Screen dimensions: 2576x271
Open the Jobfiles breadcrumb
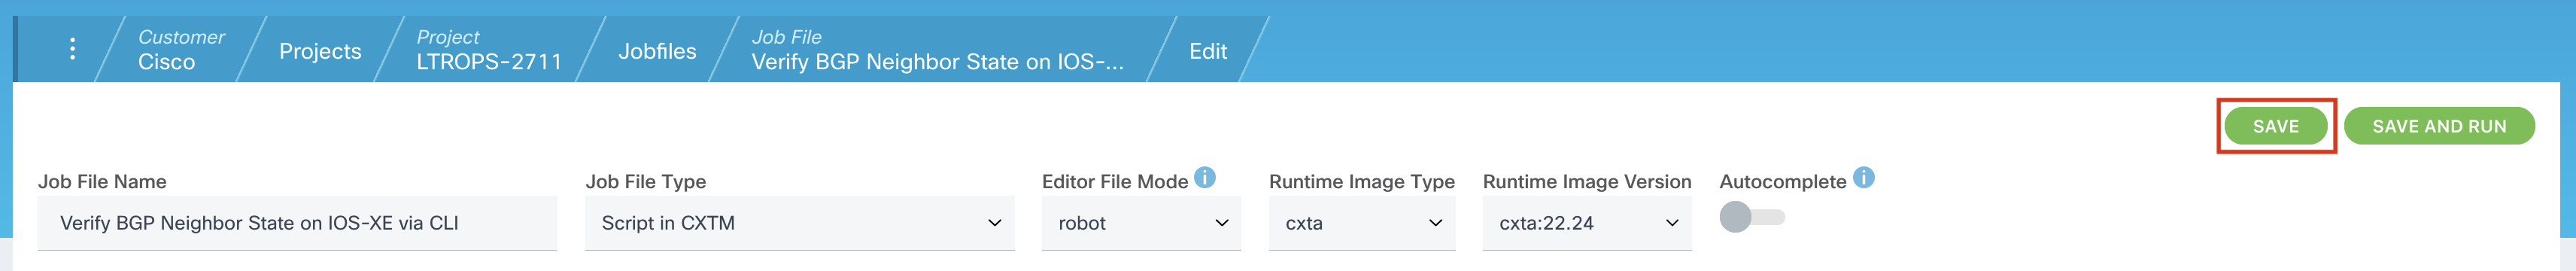point(657,51)
